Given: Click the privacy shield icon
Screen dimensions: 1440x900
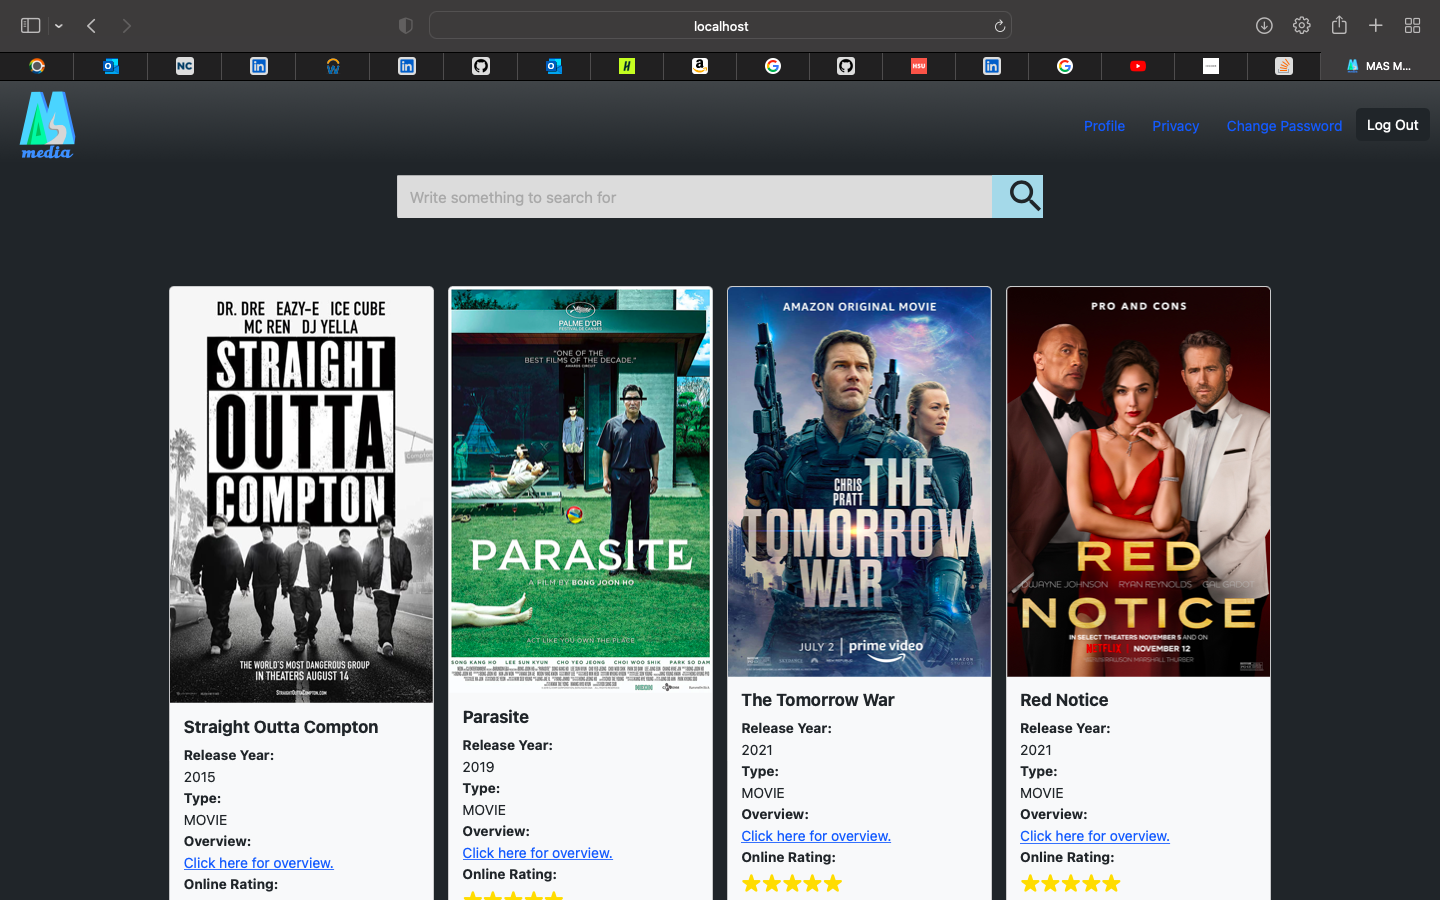Looking at the screenshot, I should click(406, 26).
